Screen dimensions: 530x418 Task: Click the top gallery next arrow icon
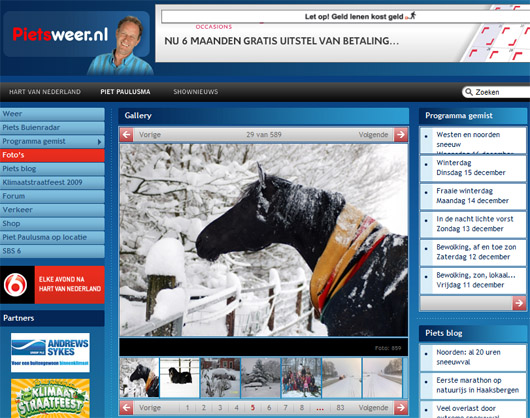401,134
